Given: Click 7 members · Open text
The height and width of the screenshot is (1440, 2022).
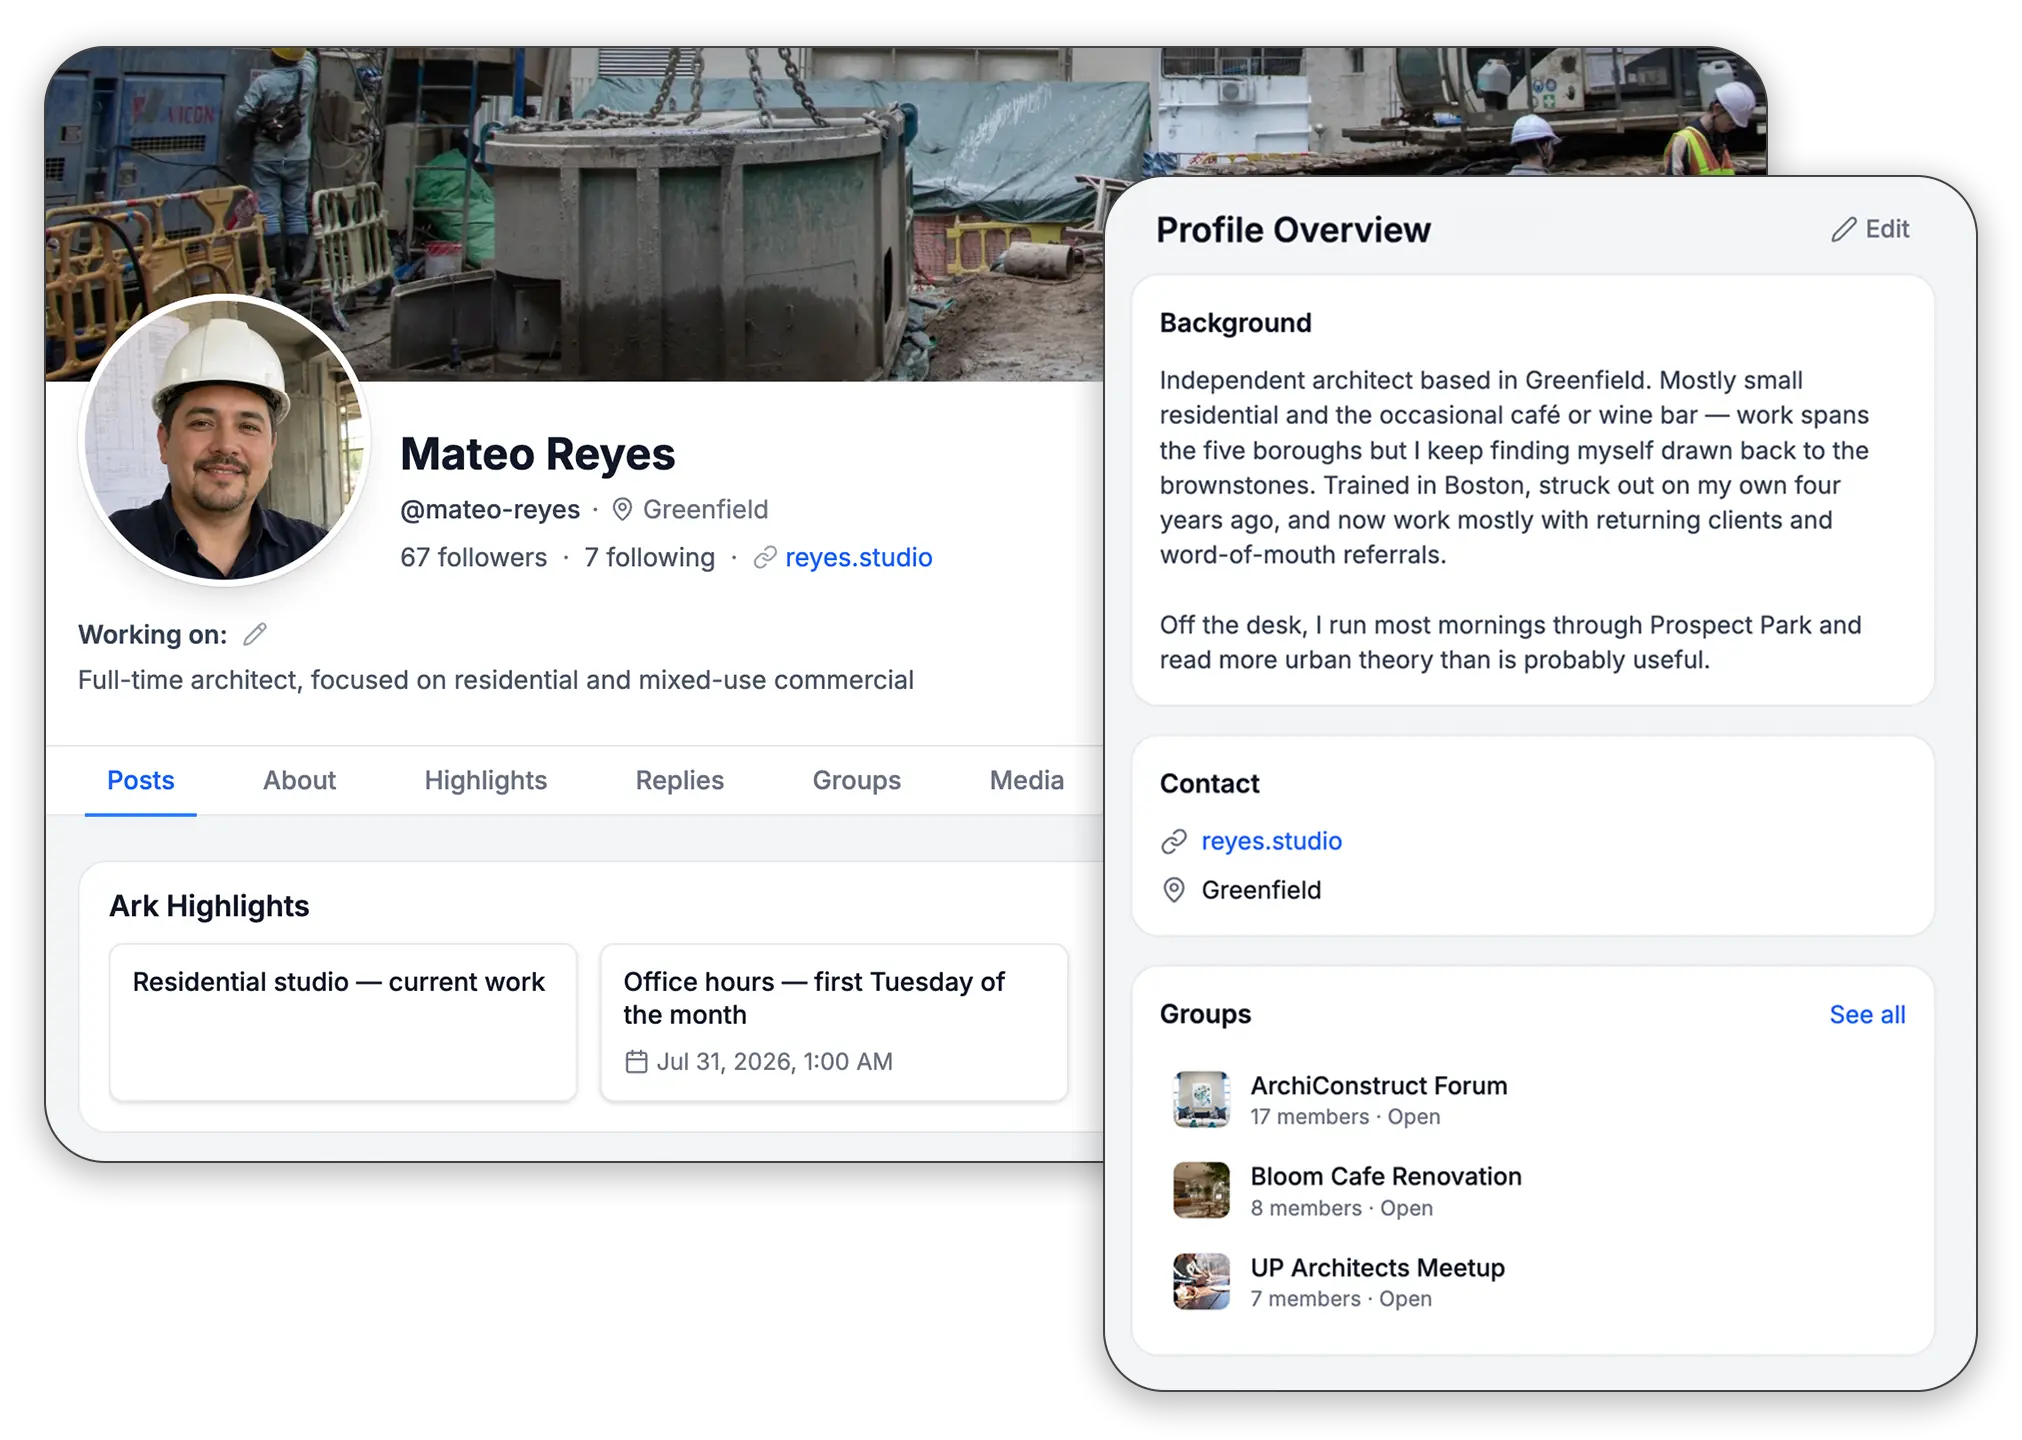Looking at the screenshot, I should pos(1341,1299).
